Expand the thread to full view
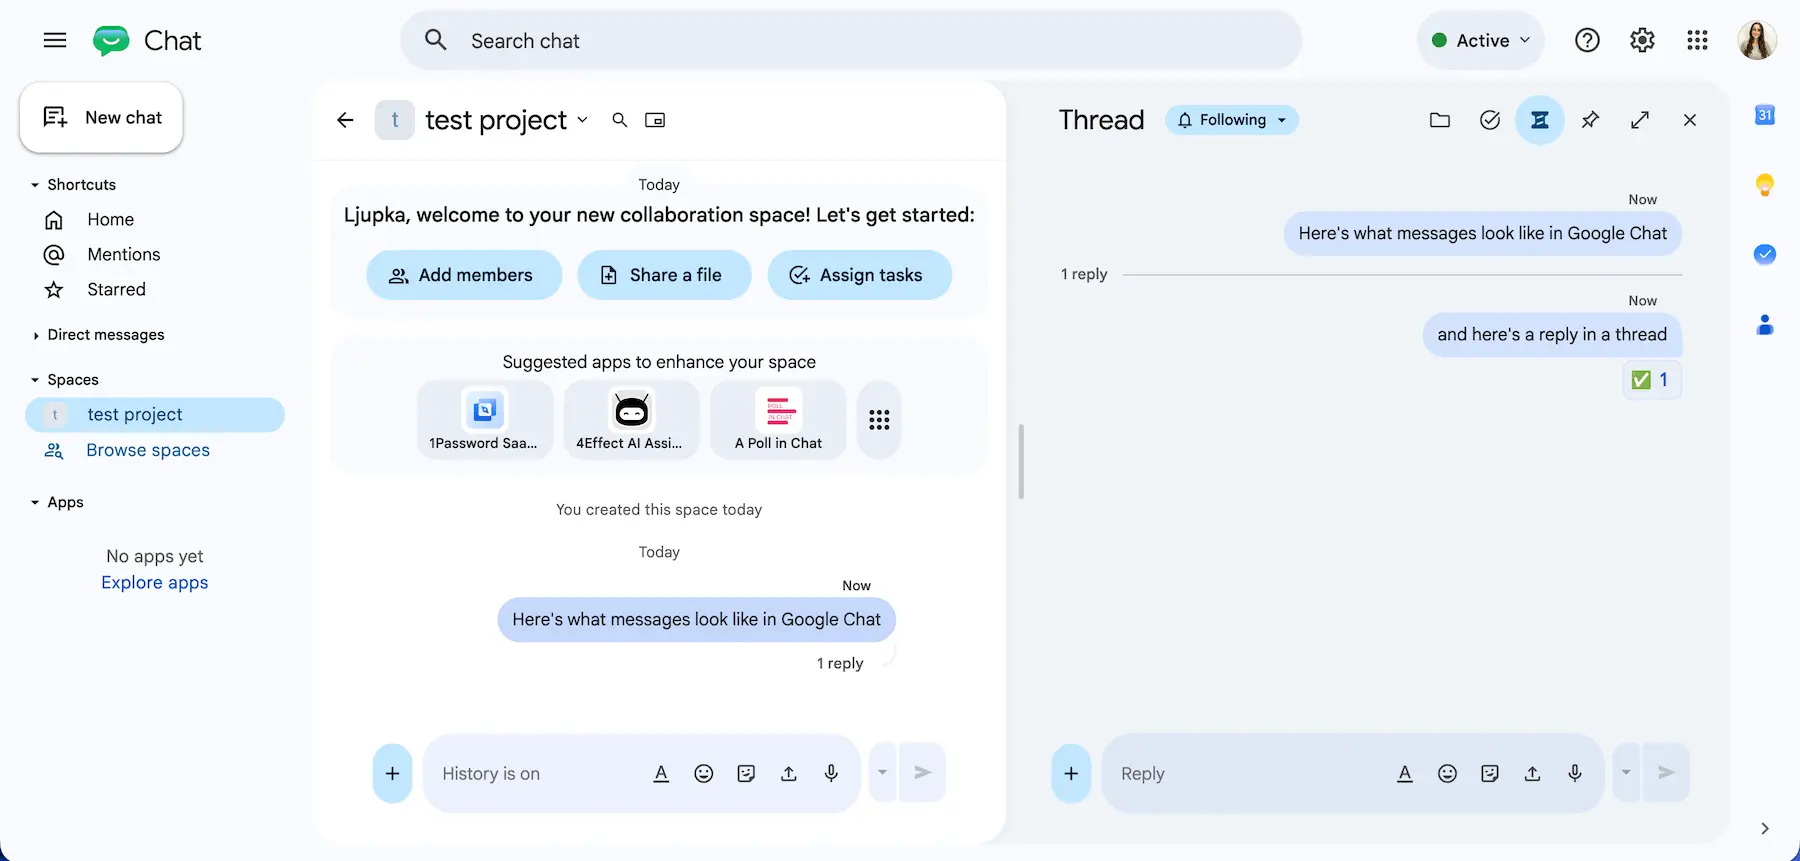The width and height of the screenshot is (1800, 861). point(1640,120)
